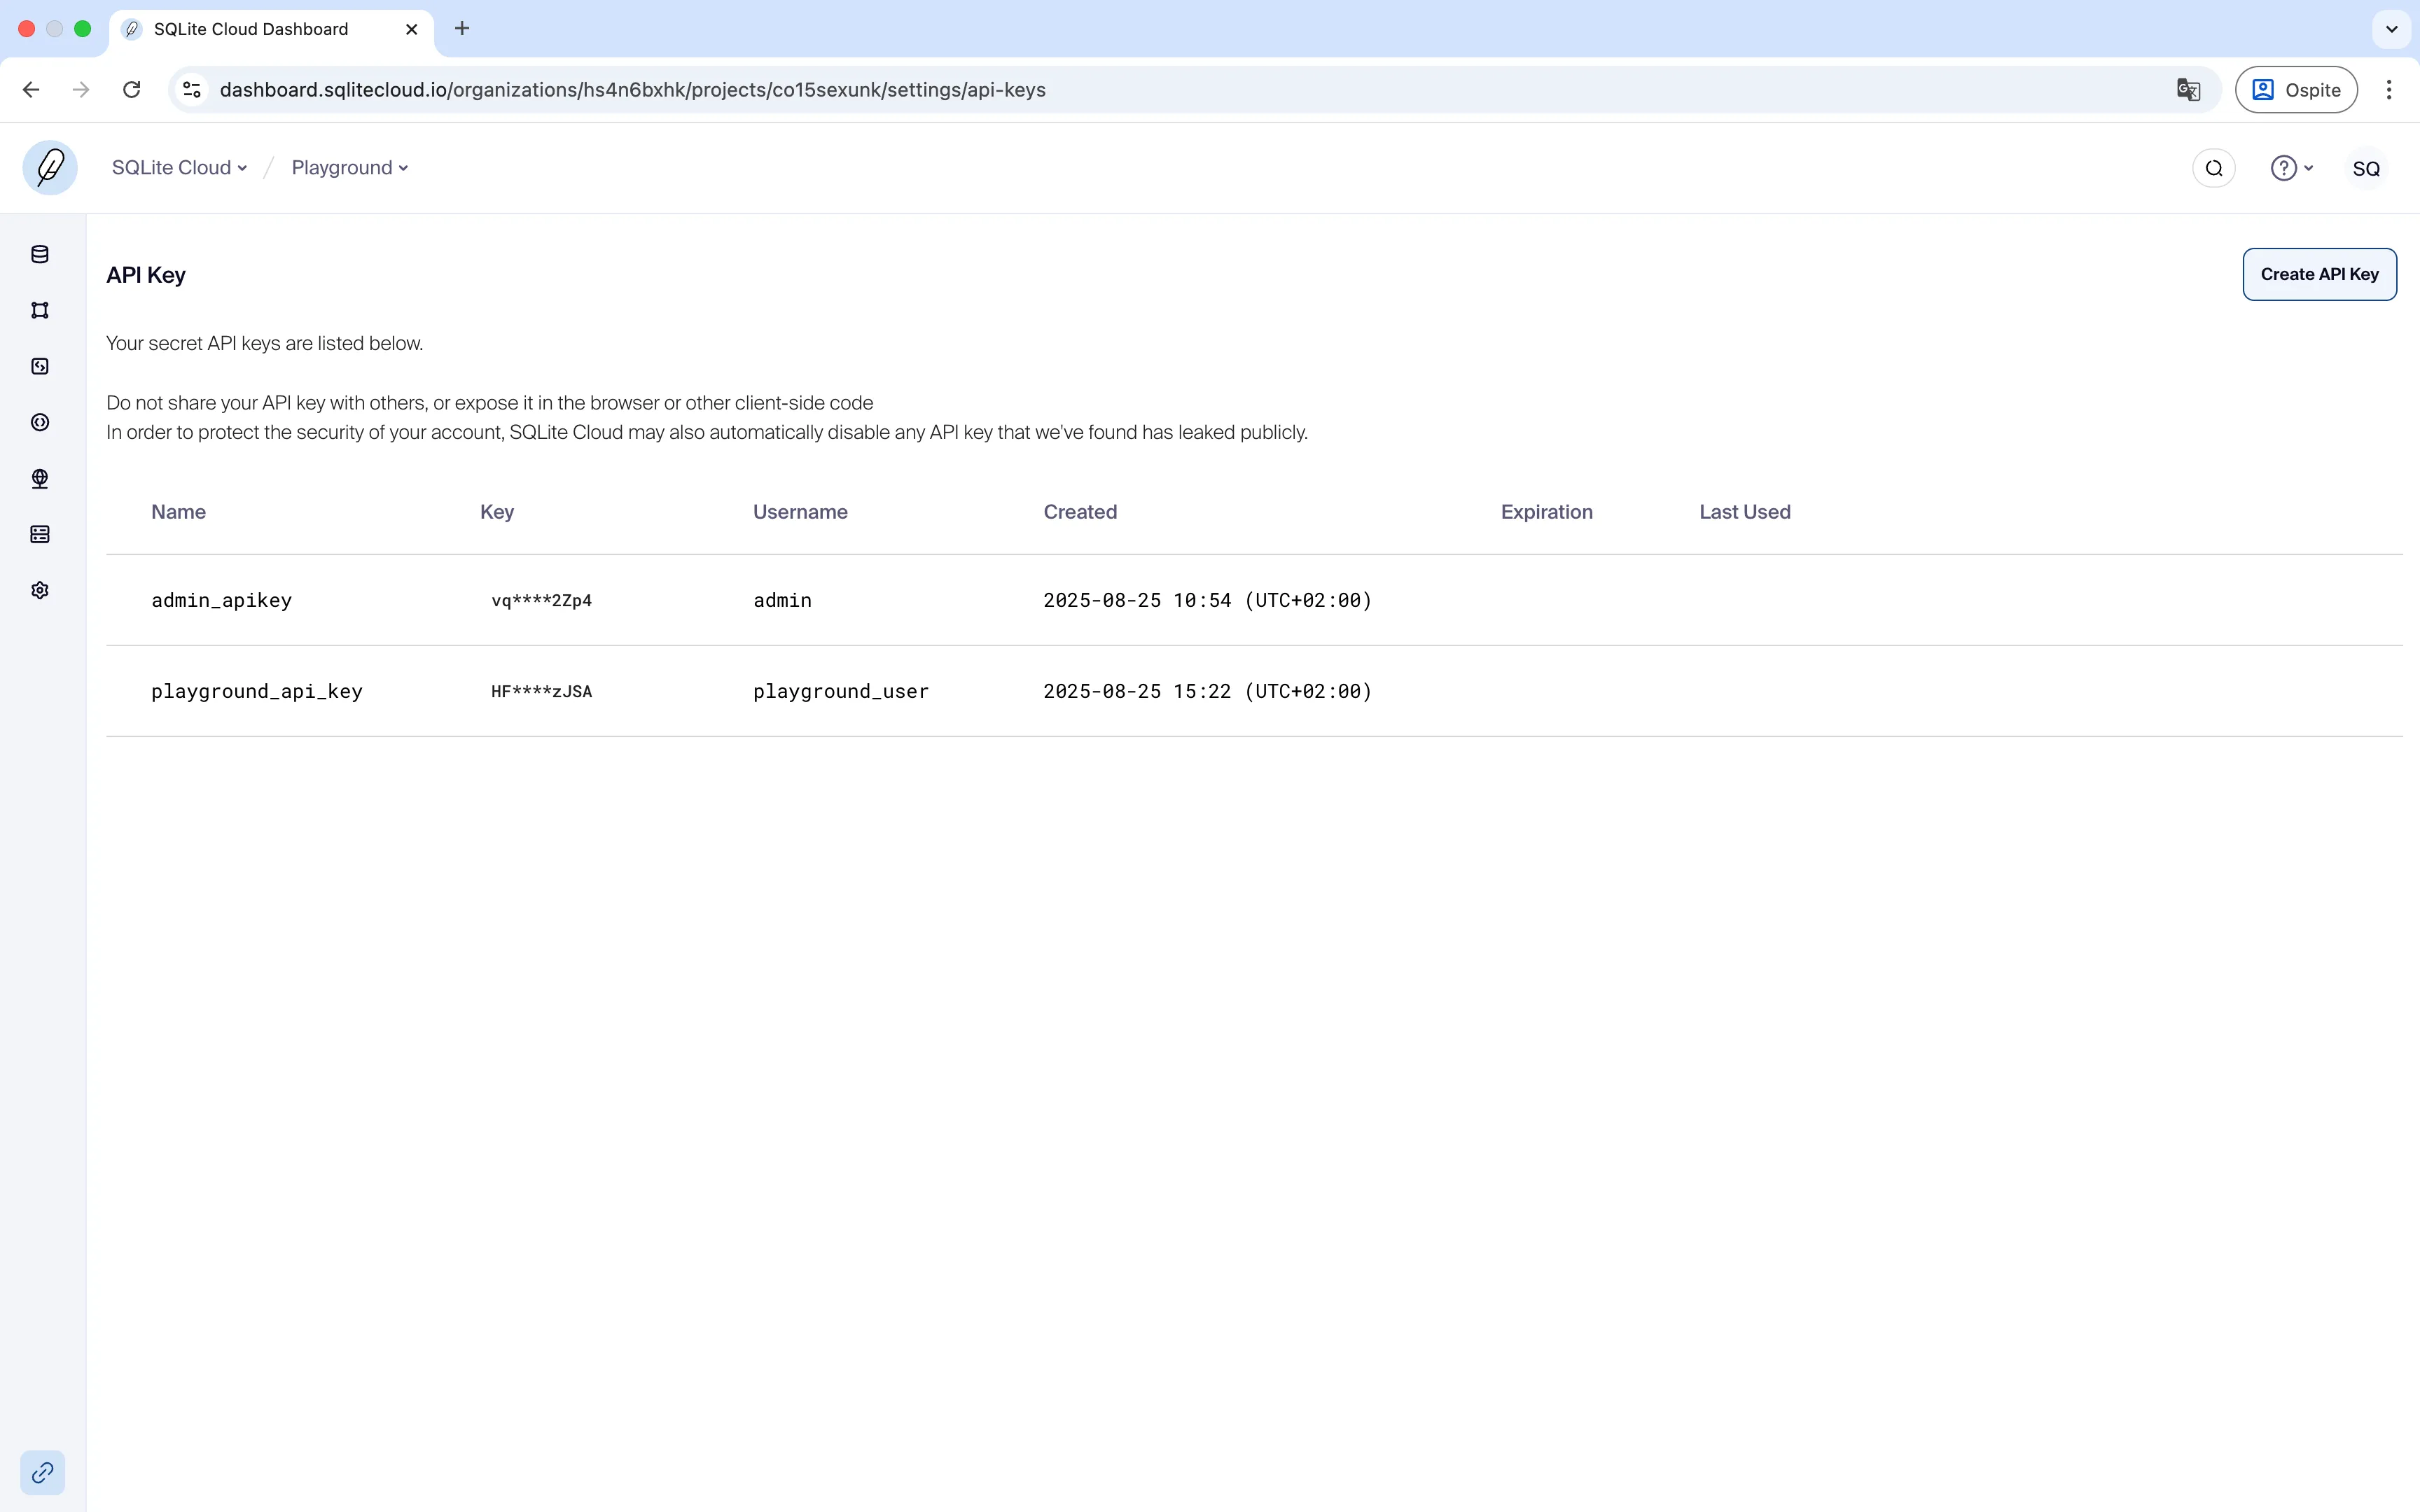Open the Settings gear sidebar icon
The width and height of the screenshot is (2420, 1512).
[40, 590]
